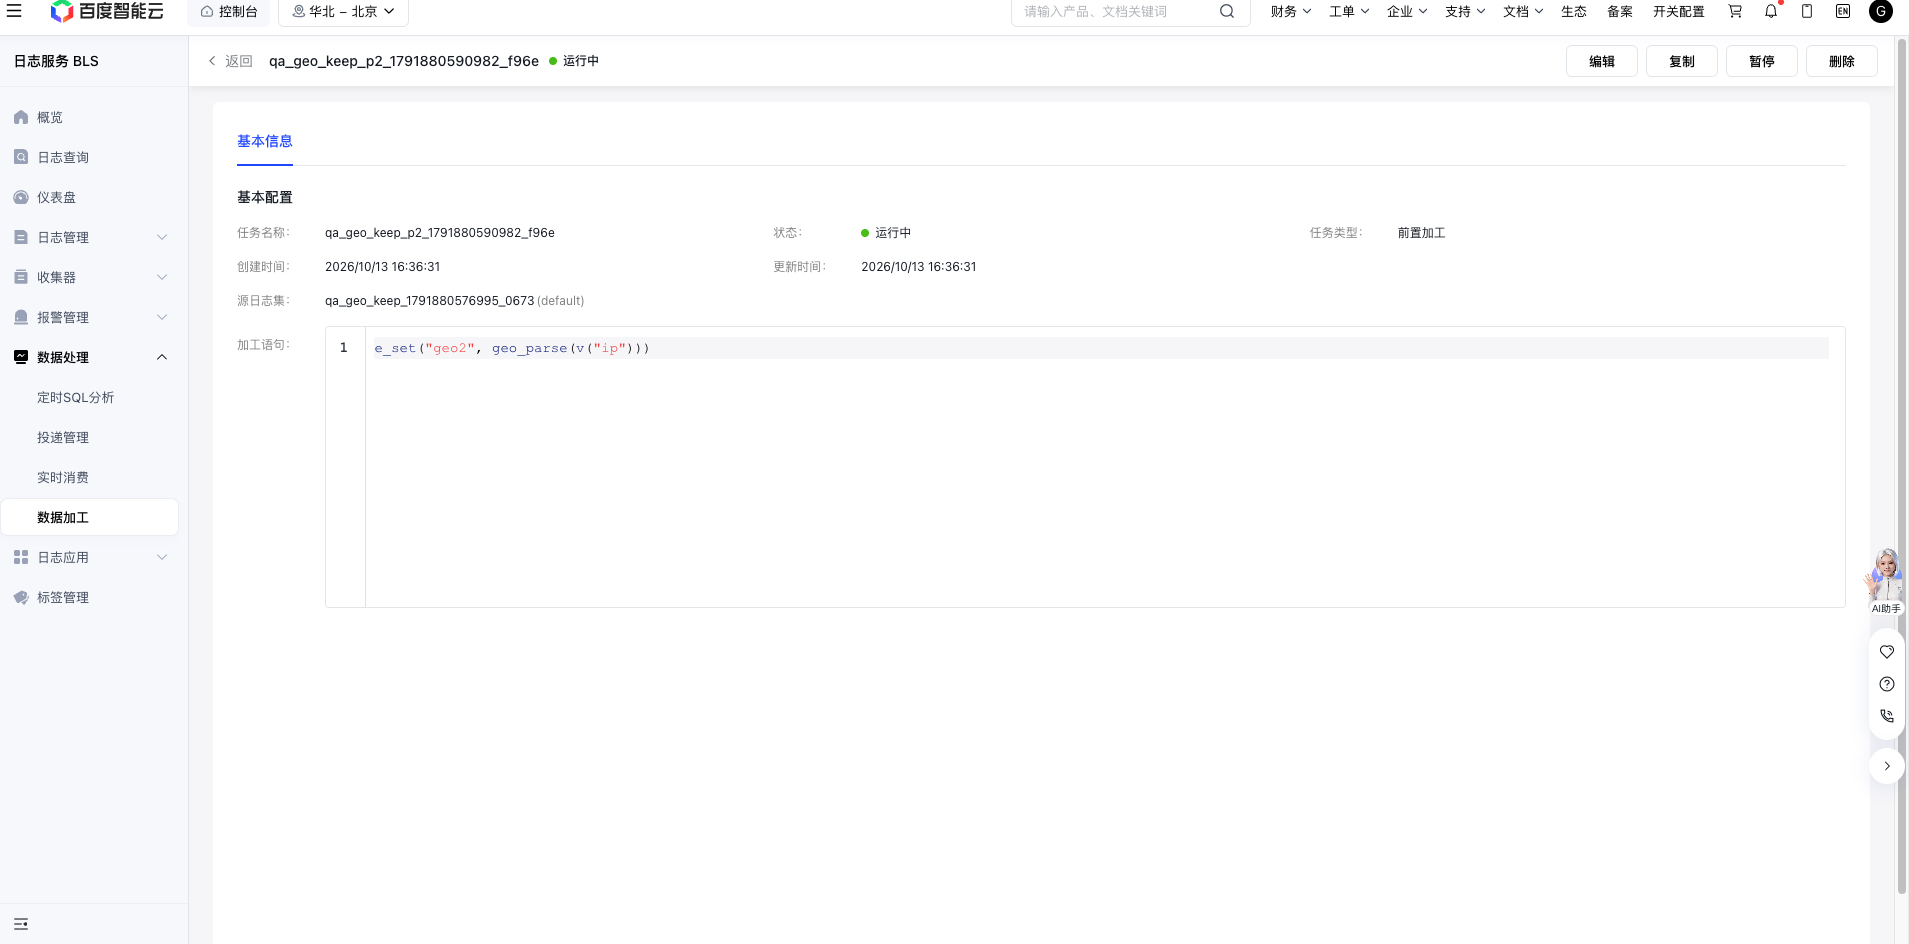Click the 删除 button

(1842, 61)
